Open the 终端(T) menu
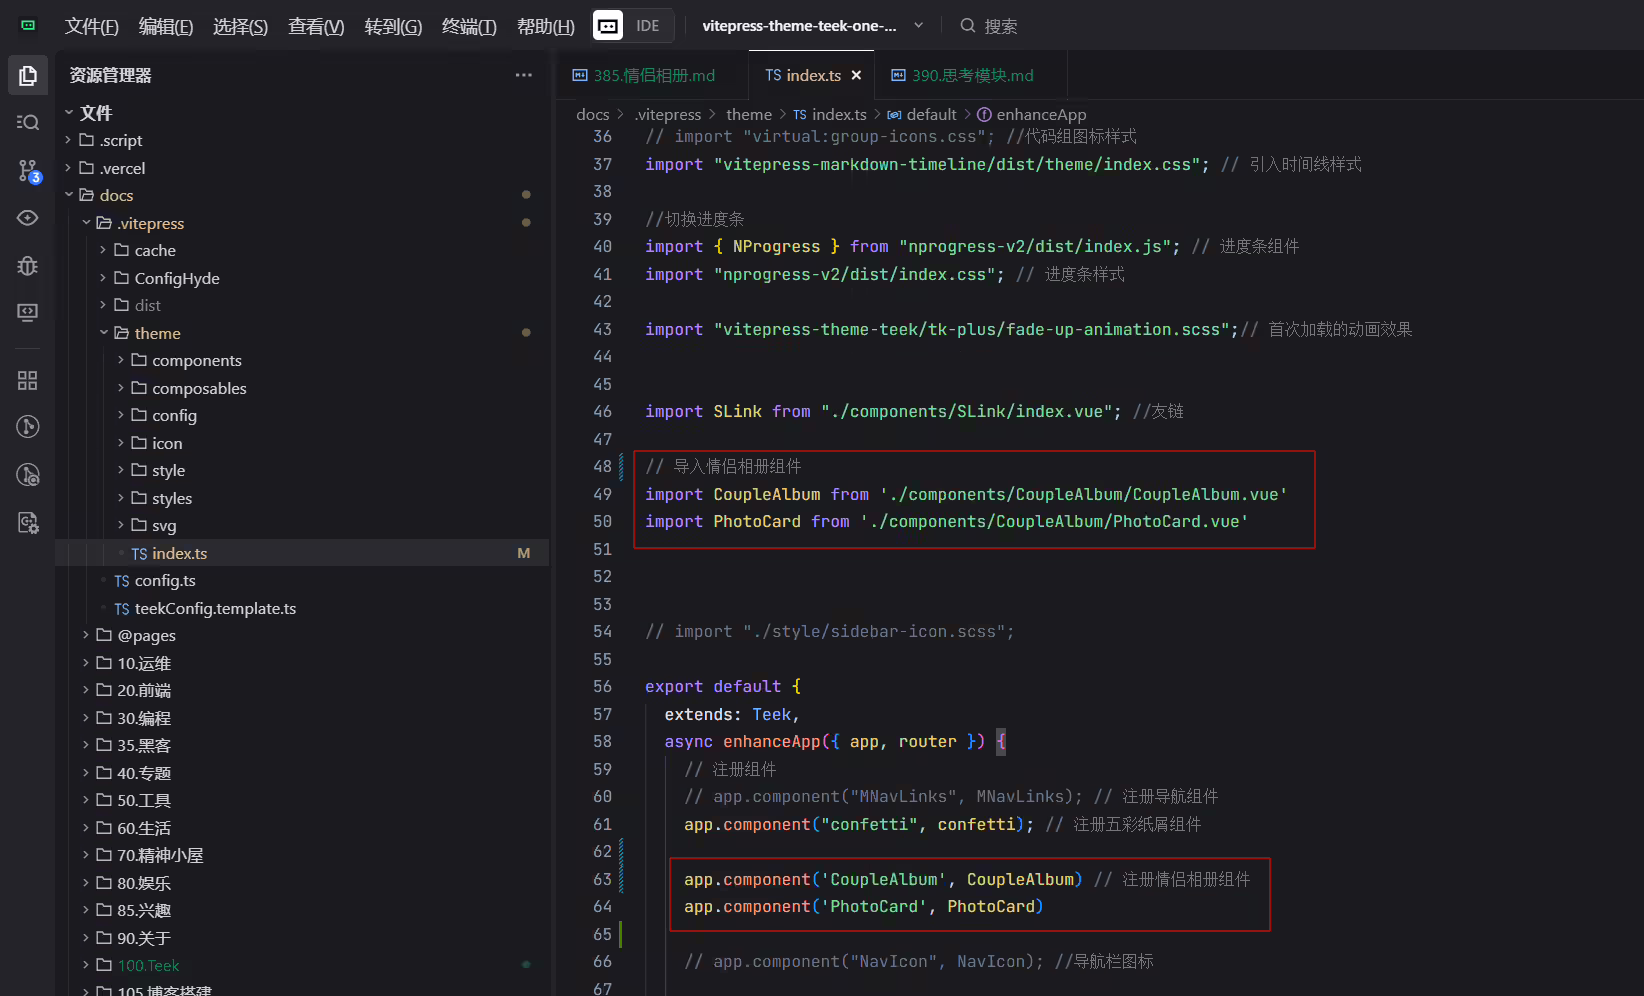Screen dimensions: 1644x996 coord(469,27)
